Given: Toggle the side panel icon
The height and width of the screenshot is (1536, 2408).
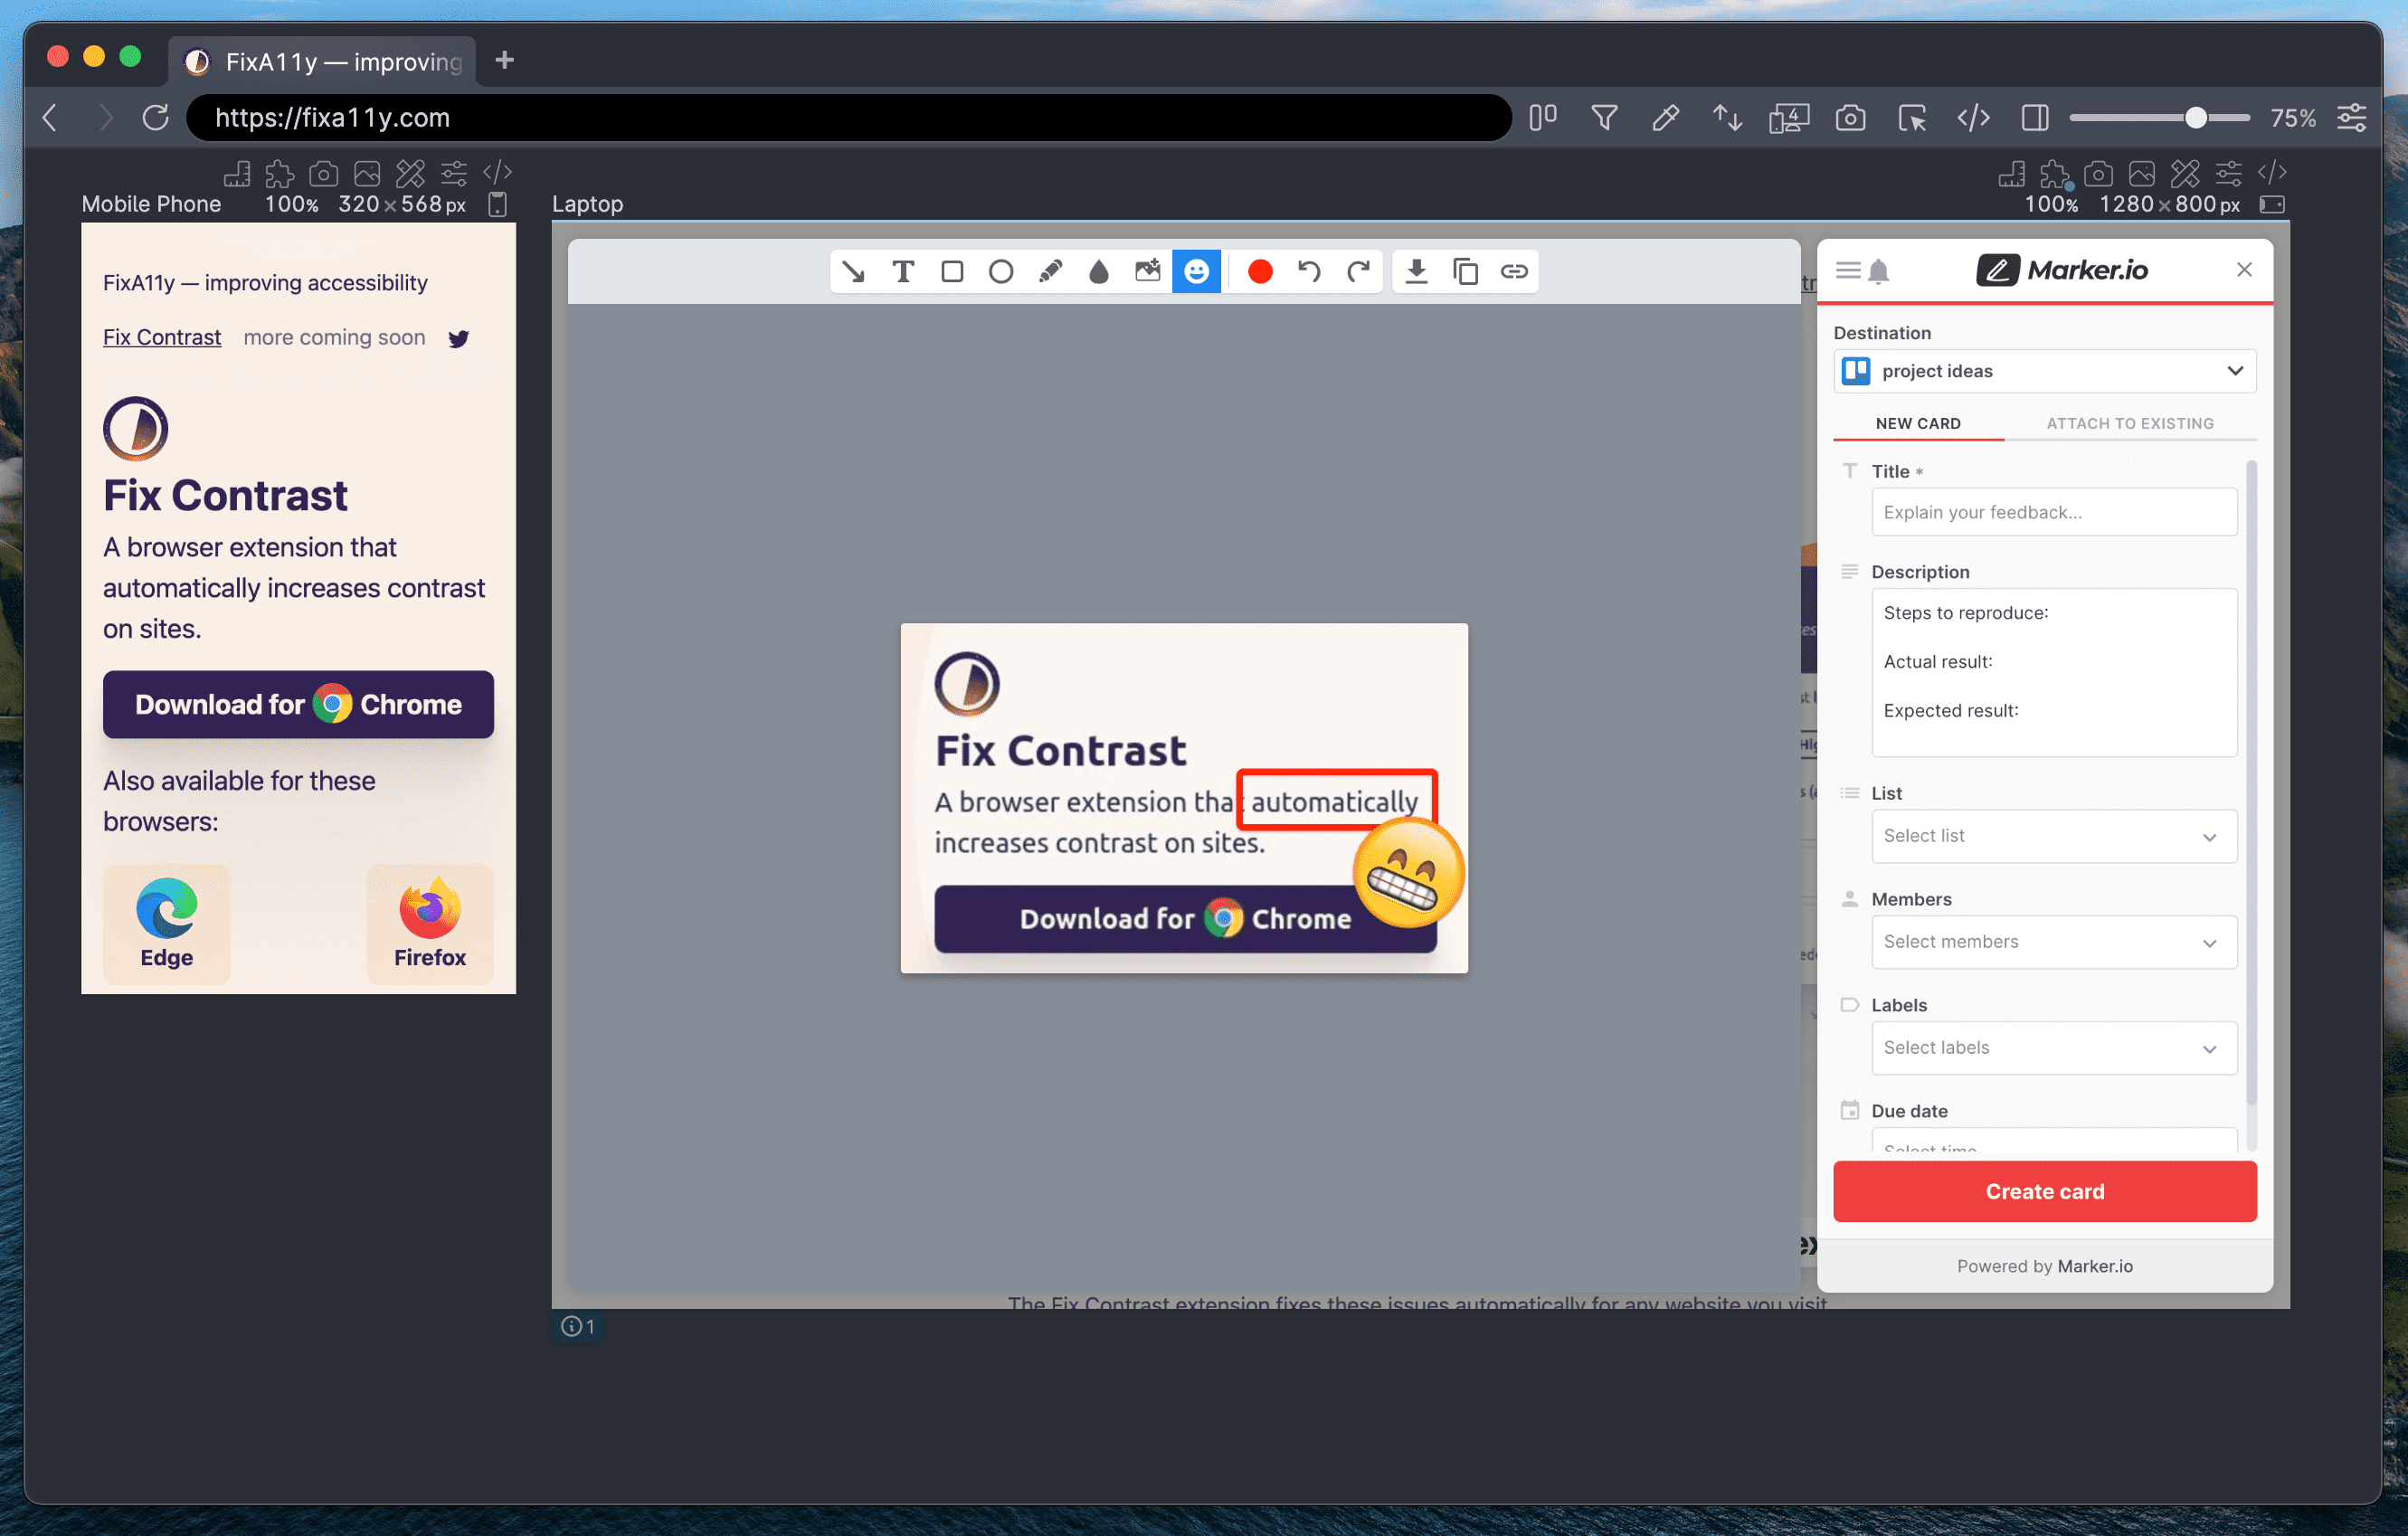Looking at the screenshot, I should click(x=2034, y=118).
